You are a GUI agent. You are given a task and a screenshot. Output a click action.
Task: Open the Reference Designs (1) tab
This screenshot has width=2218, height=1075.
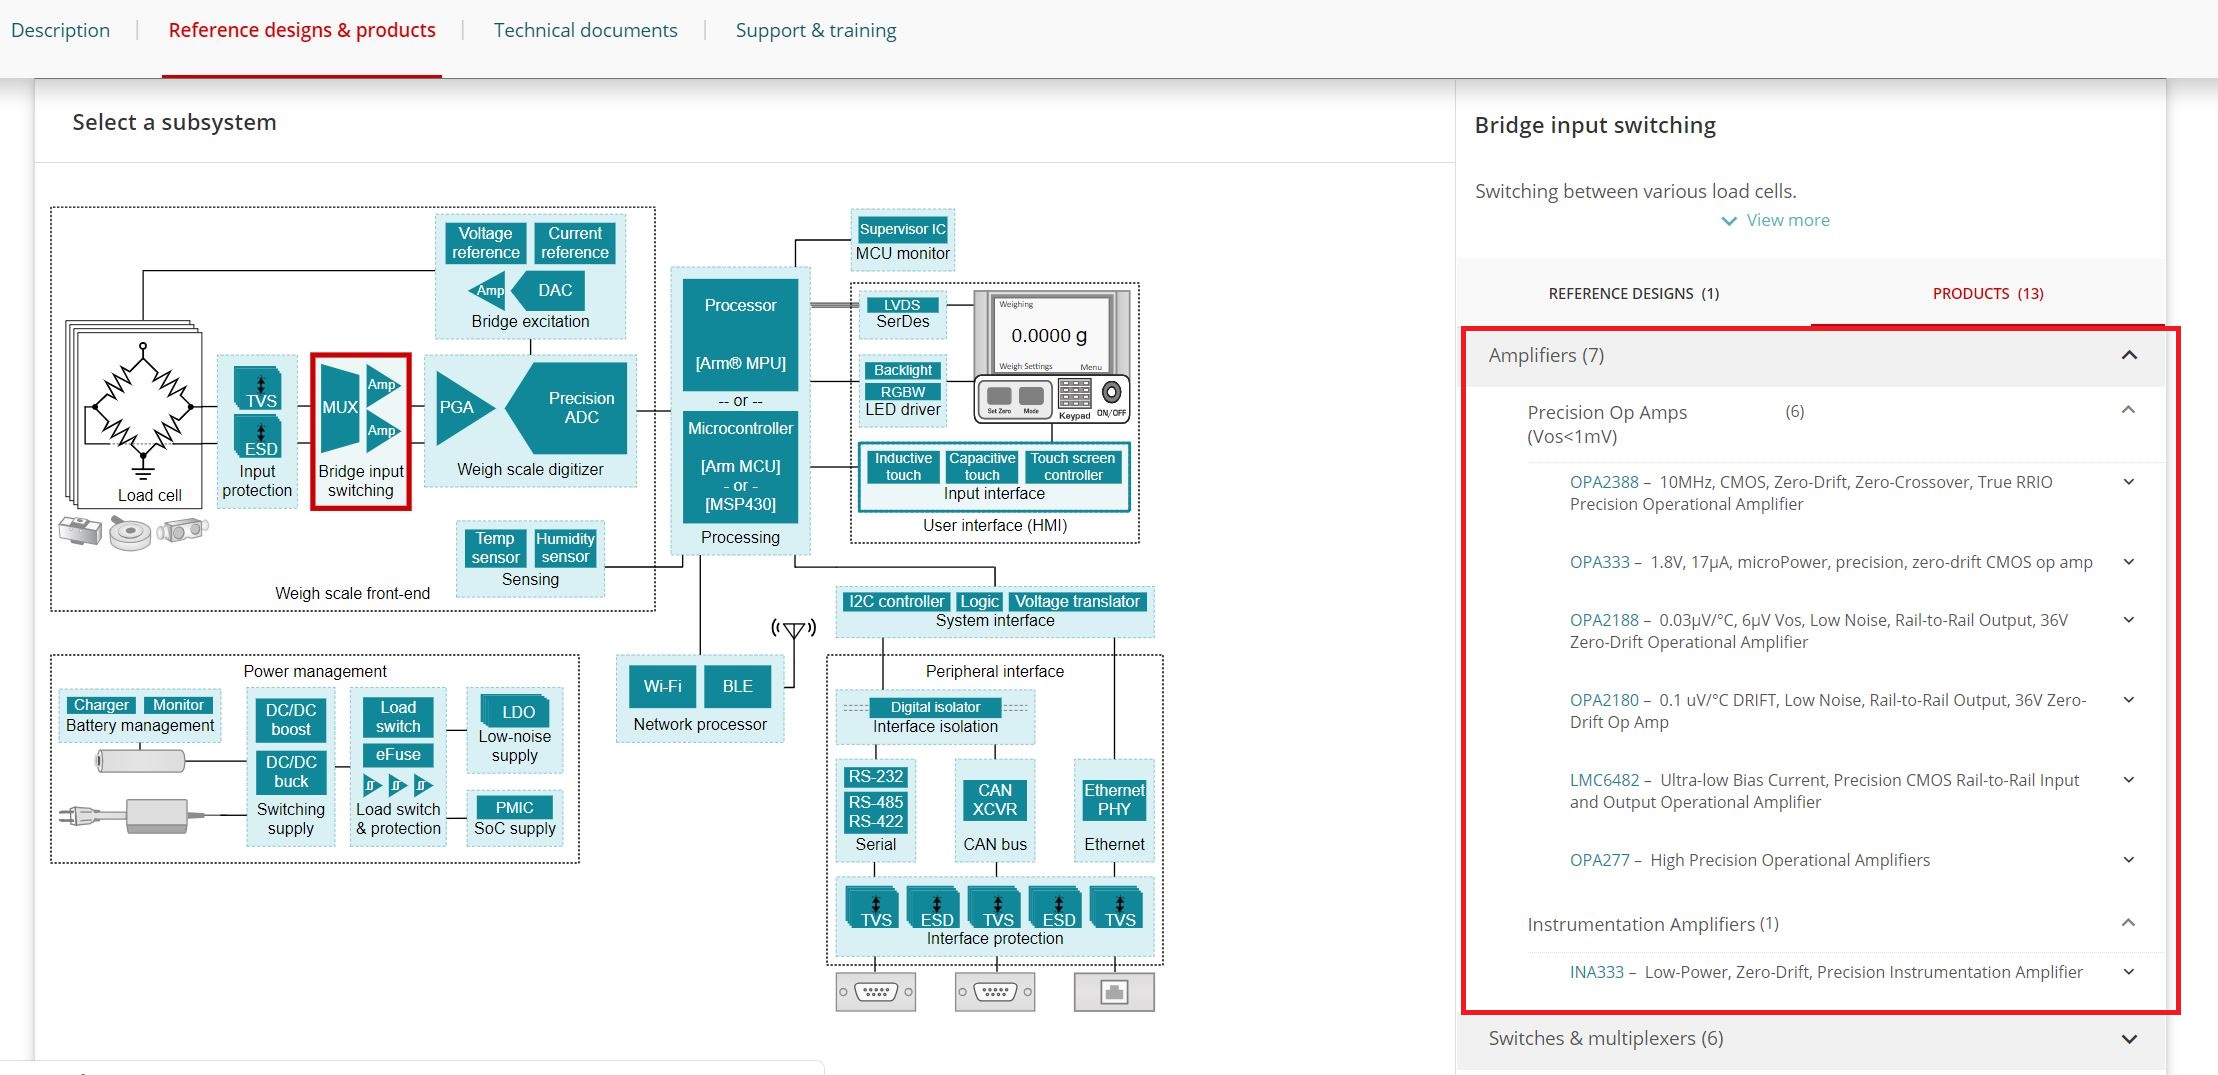(x=1633, y=294)
